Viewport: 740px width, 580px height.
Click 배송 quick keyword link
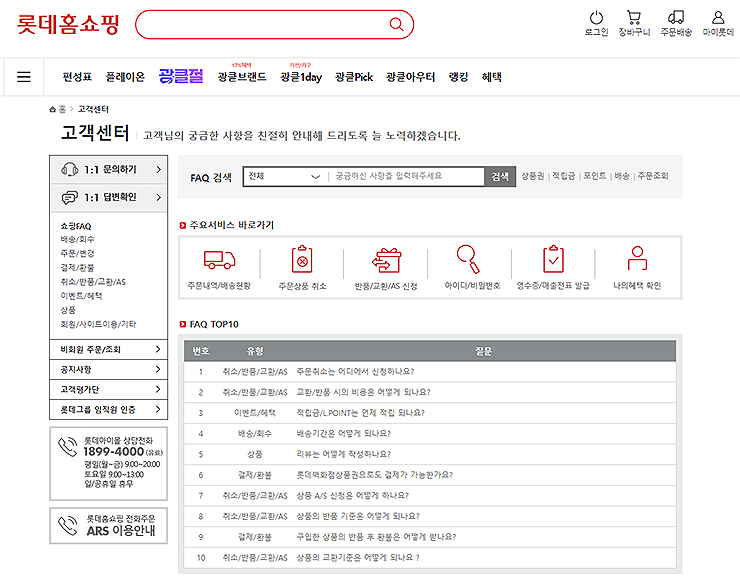(x=622, y=176)
